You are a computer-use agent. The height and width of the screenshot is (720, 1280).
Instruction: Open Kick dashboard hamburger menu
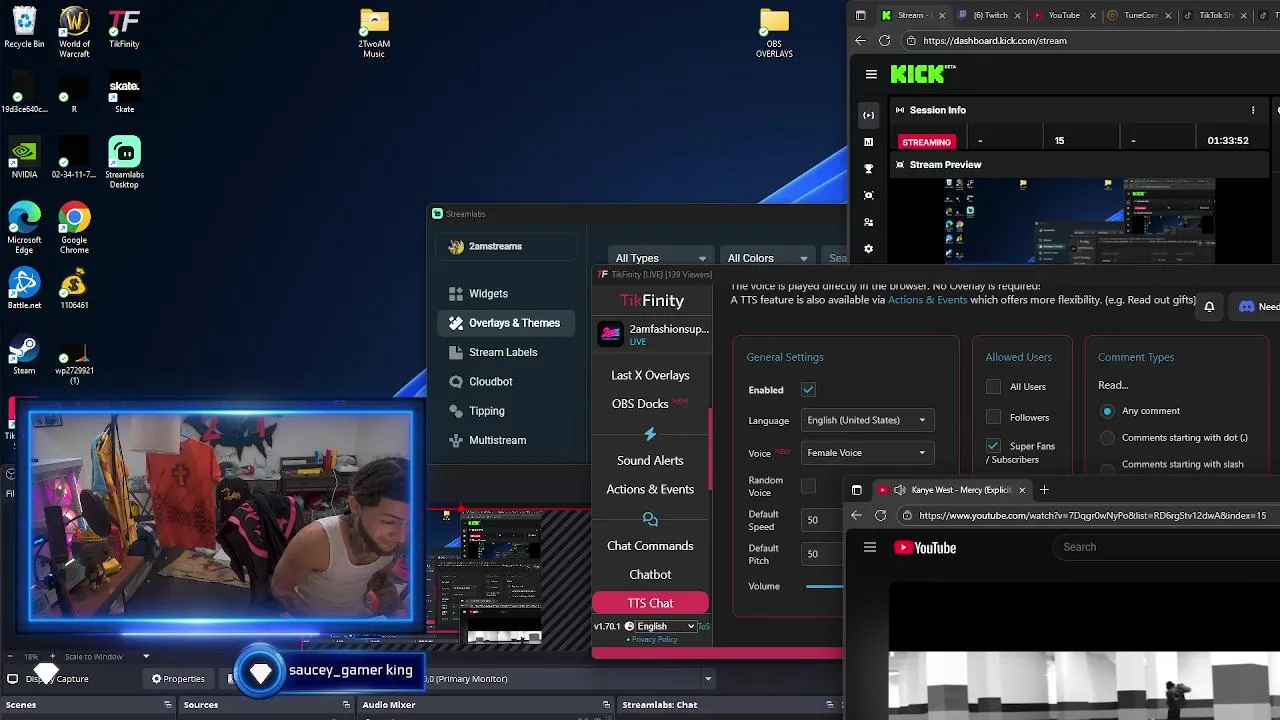click(871, 74)
